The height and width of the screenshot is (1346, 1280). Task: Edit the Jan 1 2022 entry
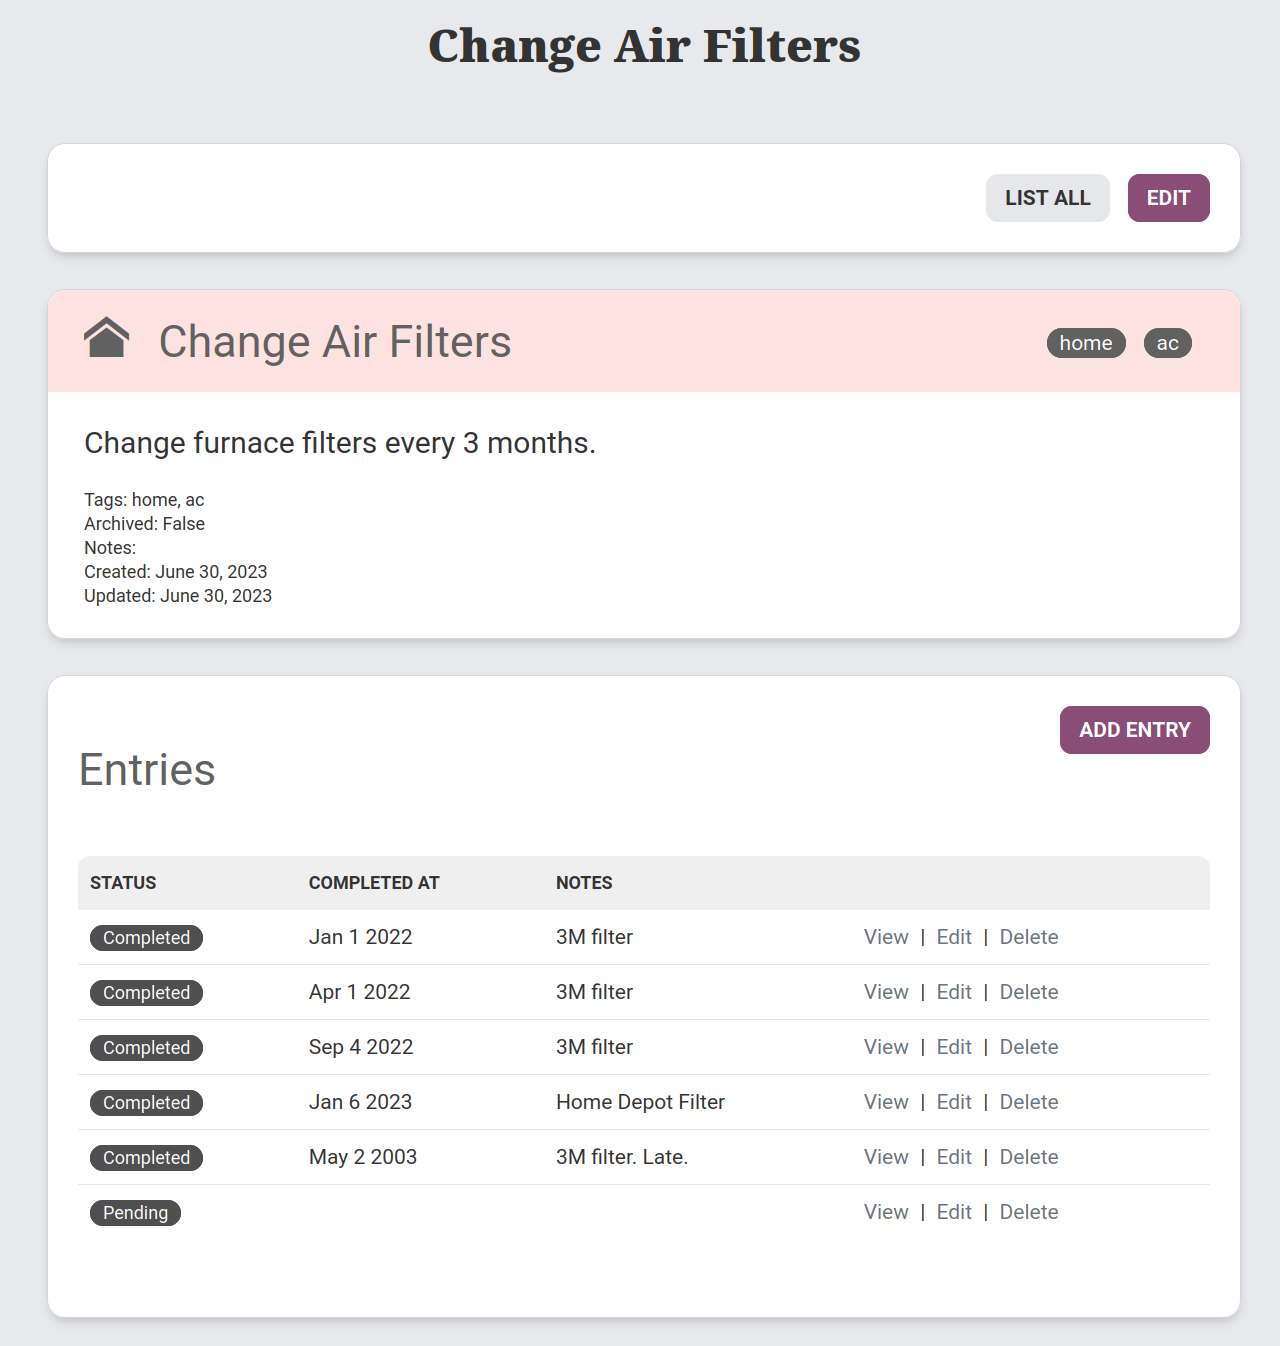954,937
